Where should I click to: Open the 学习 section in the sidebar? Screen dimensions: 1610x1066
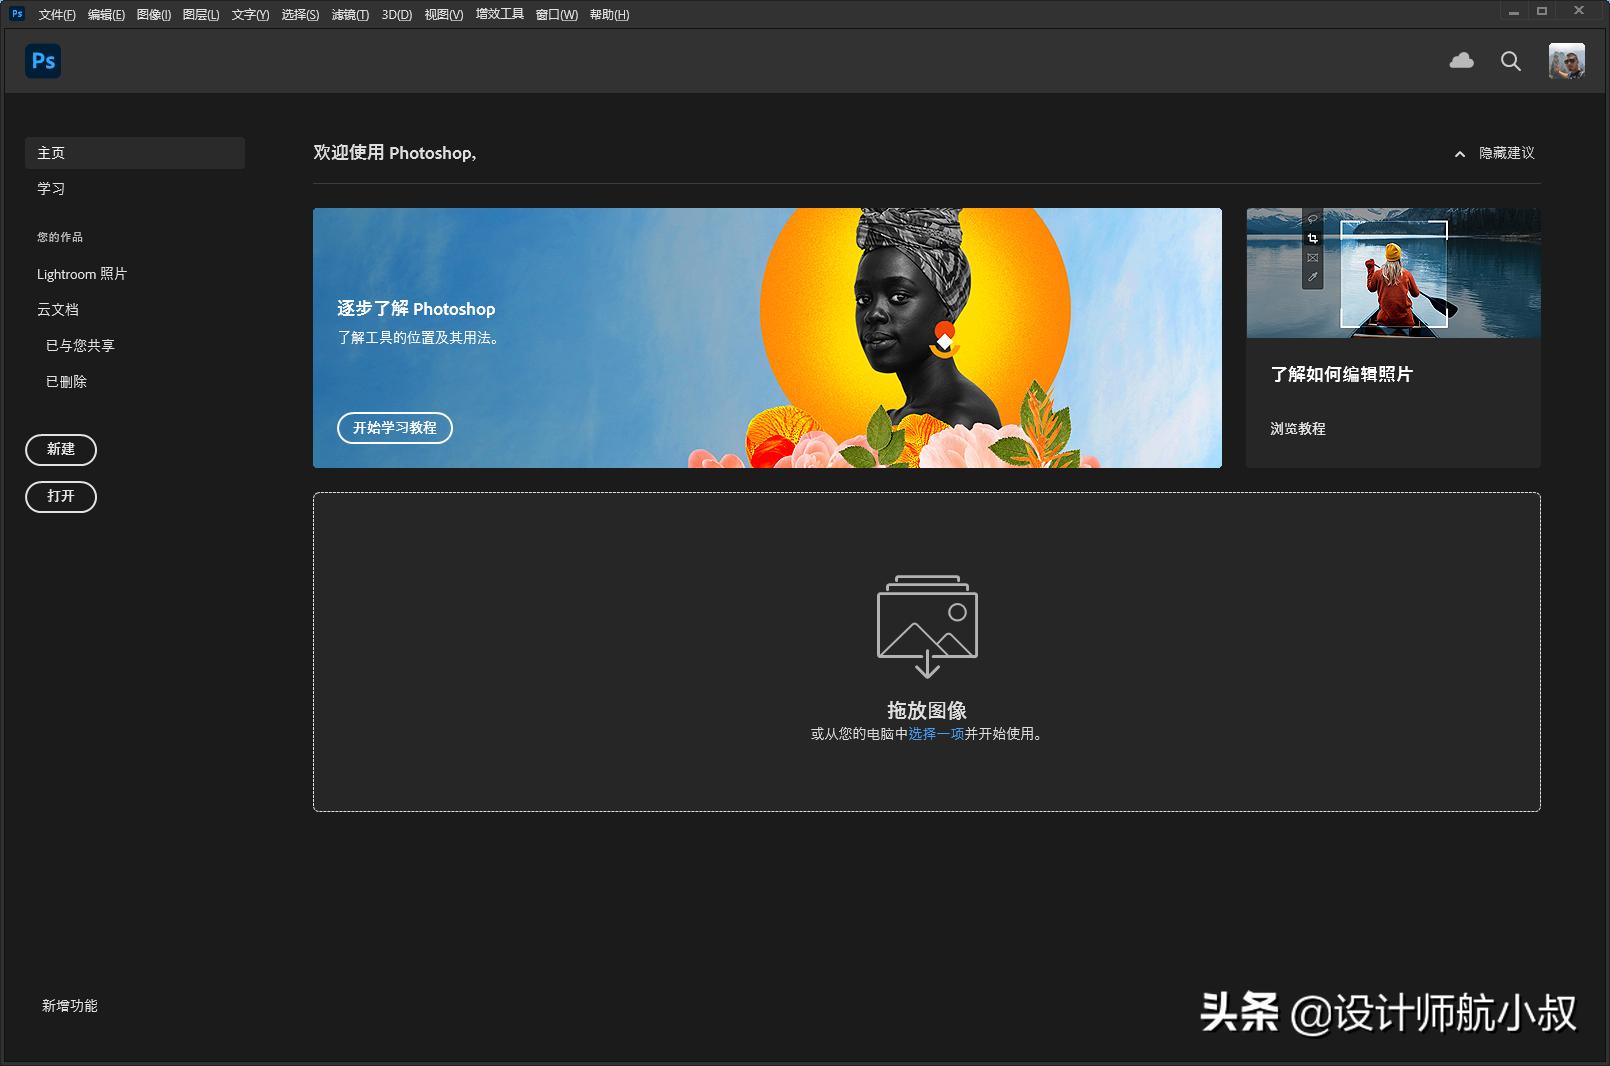50,188
